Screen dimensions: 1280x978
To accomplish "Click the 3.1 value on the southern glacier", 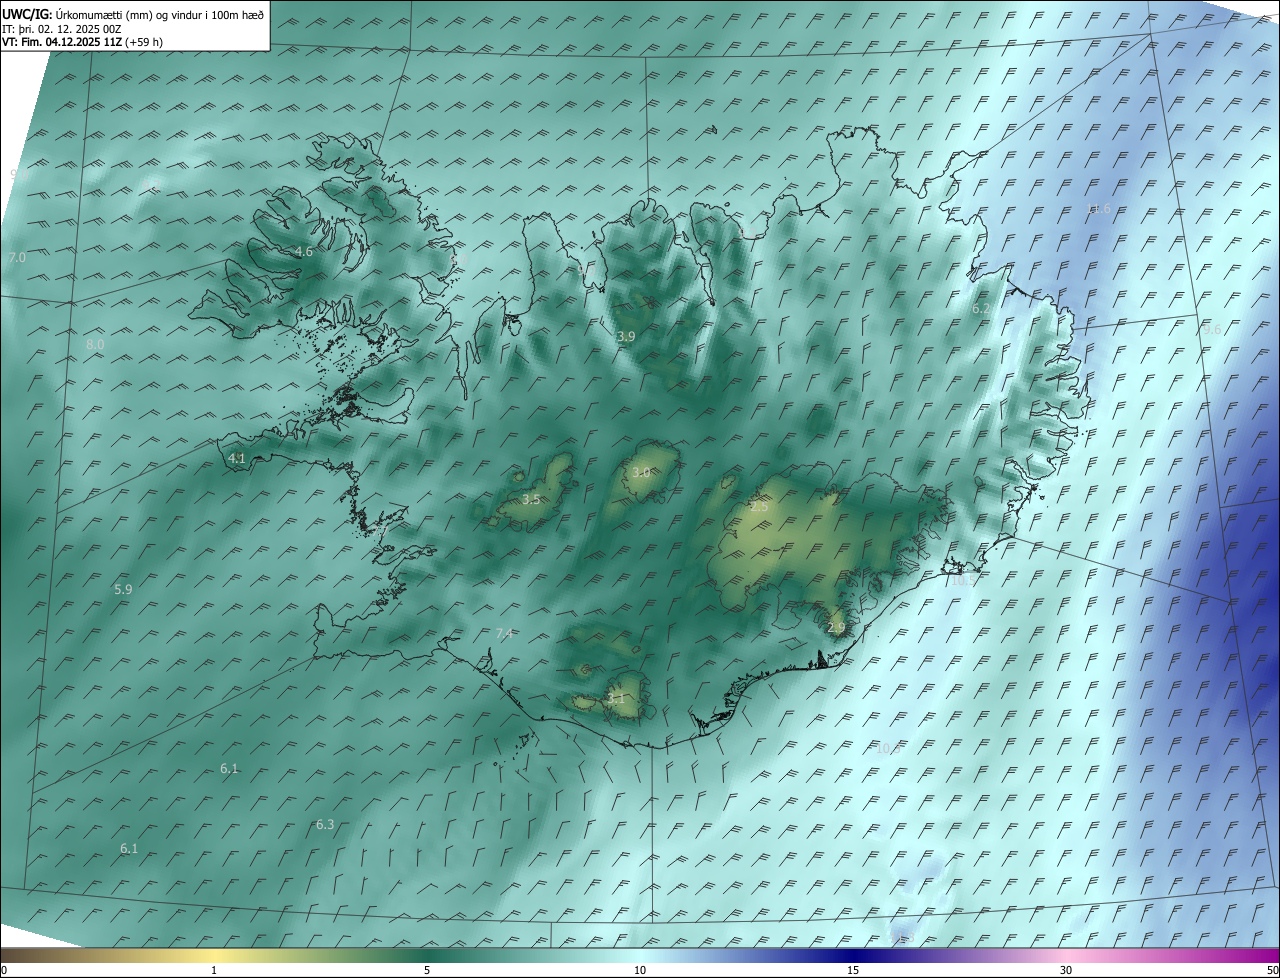I will pos(616,699).
